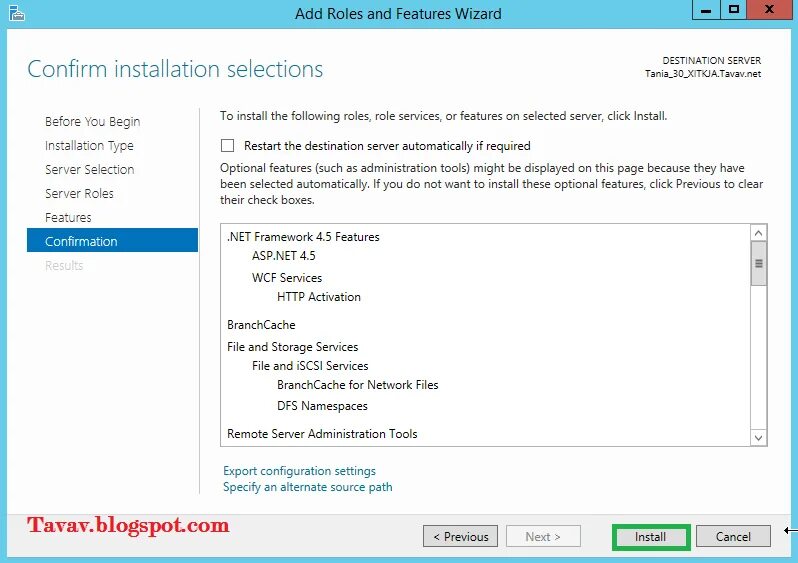
Task: Open Export configuration settings link
Action: click(299, 471)
